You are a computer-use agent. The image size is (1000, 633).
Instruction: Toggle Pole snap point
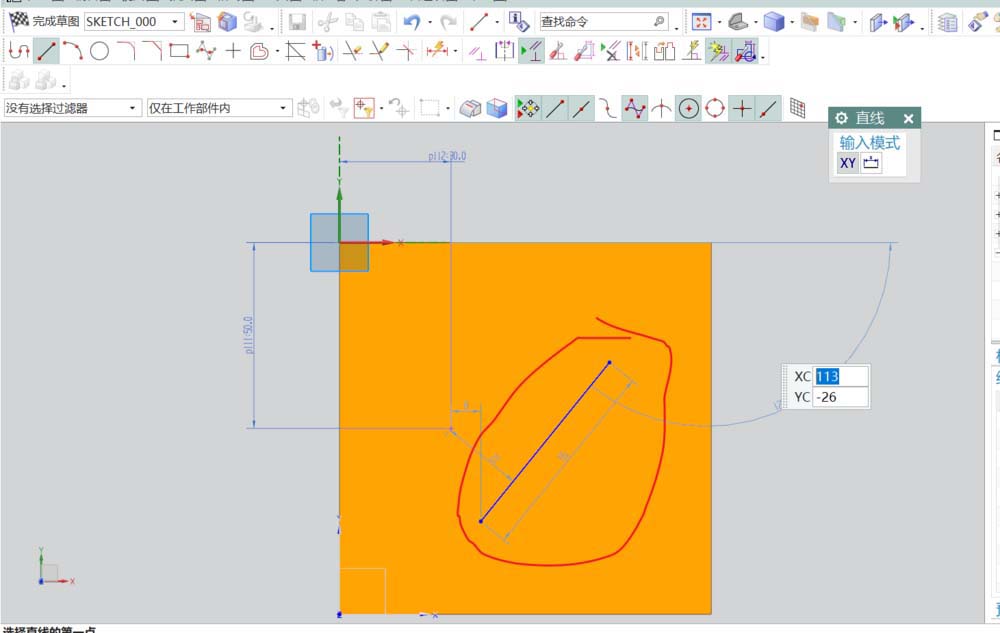click(635, 108)
